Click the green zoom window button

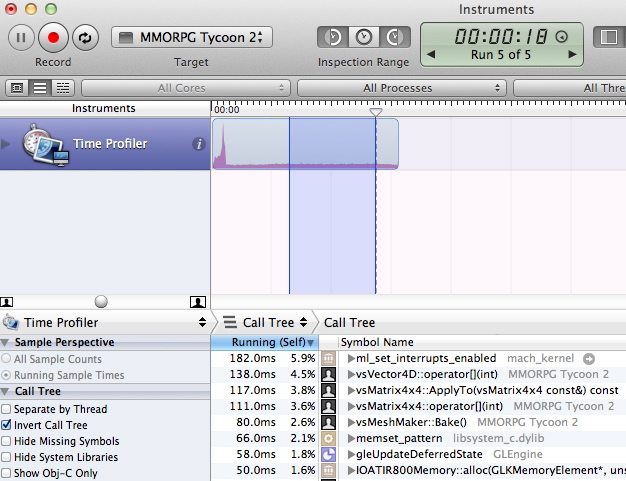click(x=51, y=8)
